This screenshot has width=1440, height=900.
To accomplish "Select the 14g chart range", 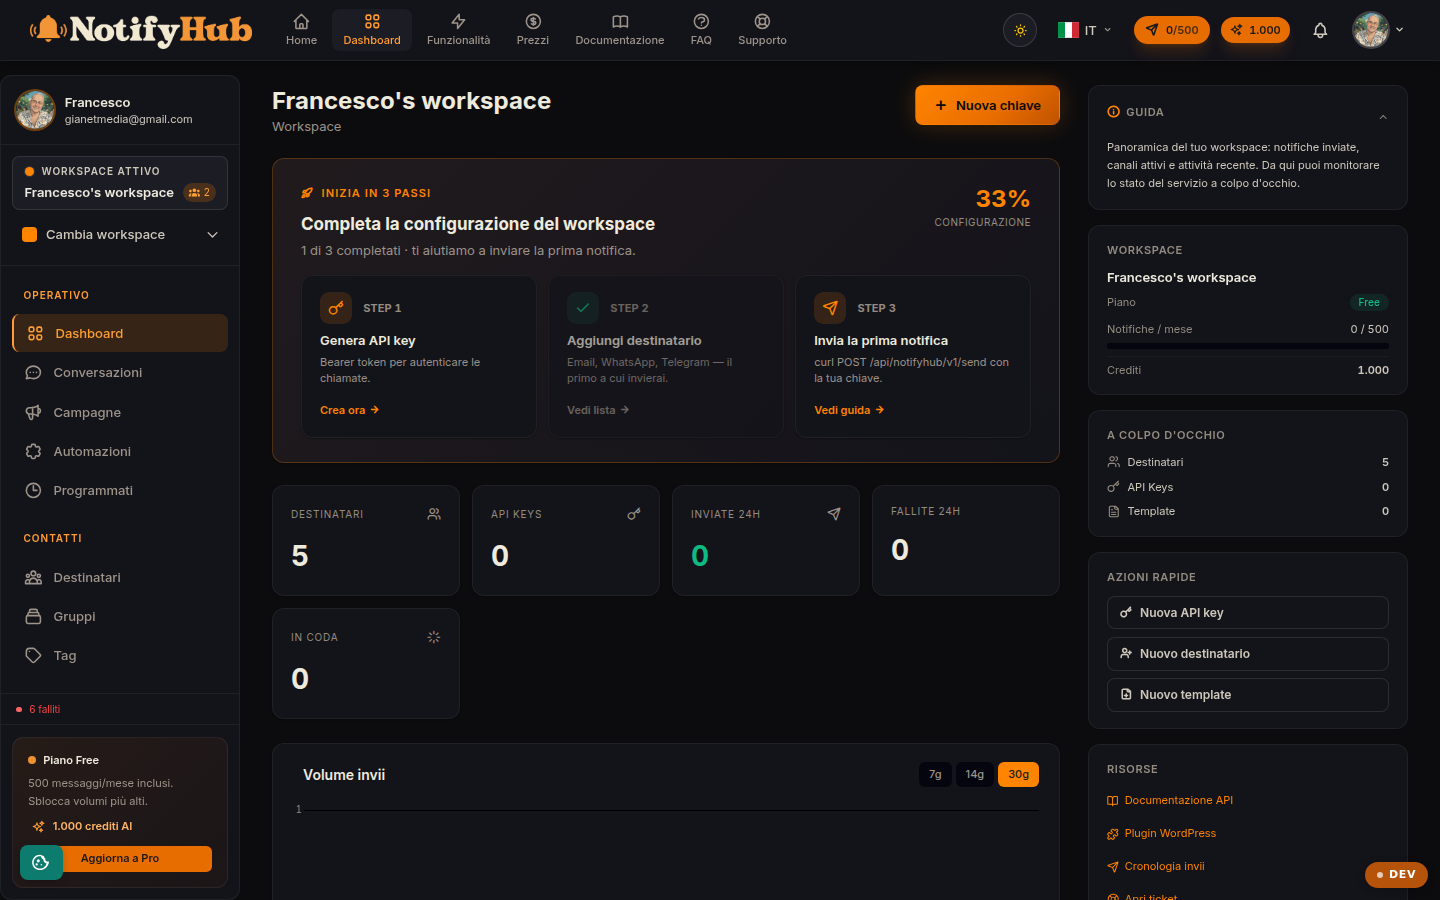I will [975, 774].
